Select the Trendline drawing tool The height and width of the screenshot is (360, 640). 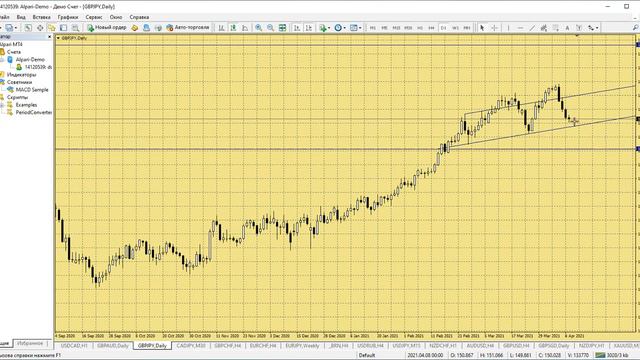[x=532, y=28]
